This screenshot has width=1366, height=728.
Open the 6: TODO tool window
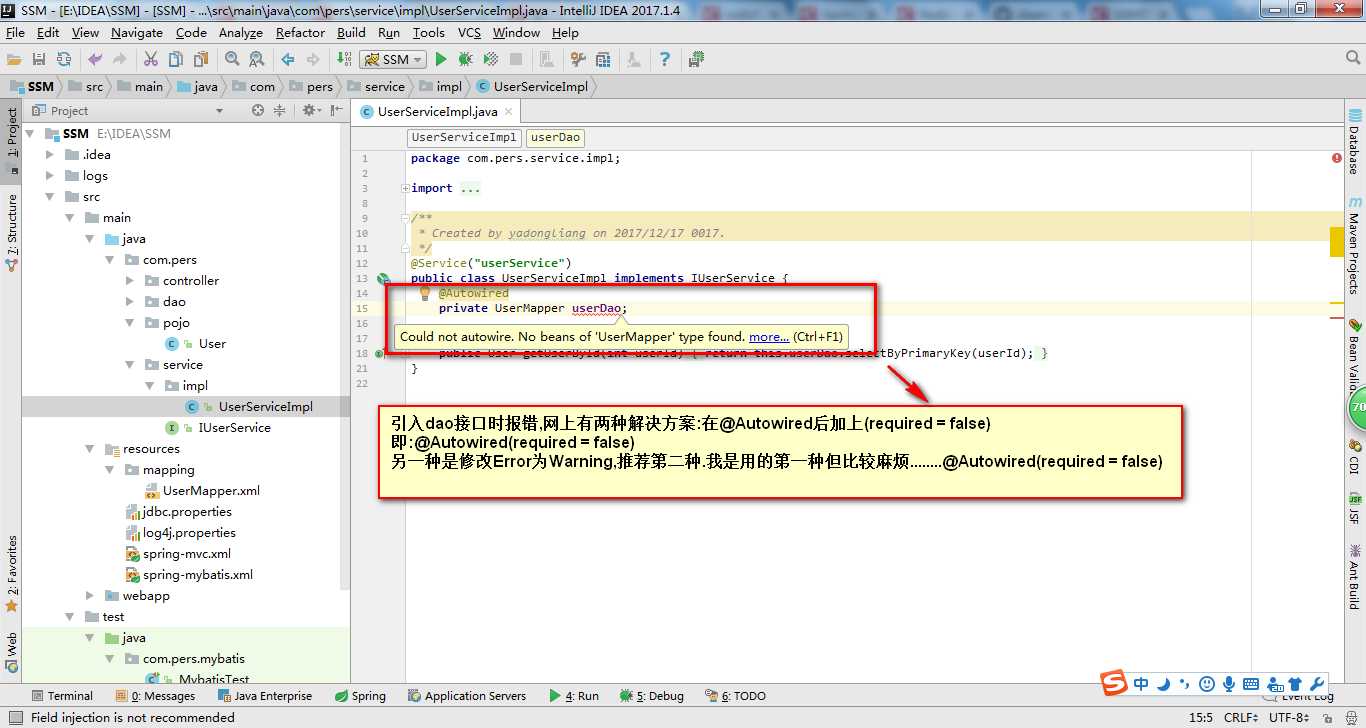[x=735, y=696]
